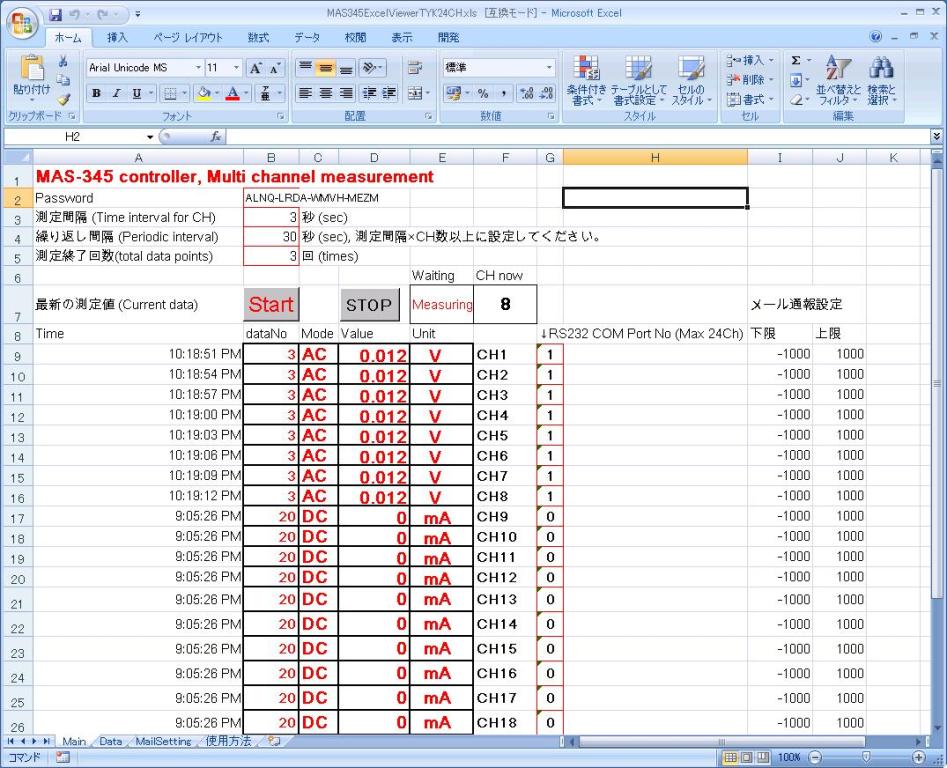Switch to page layout view button
Image resolution: width=947 pixels, height=768 pixels.
pos(746,757)
